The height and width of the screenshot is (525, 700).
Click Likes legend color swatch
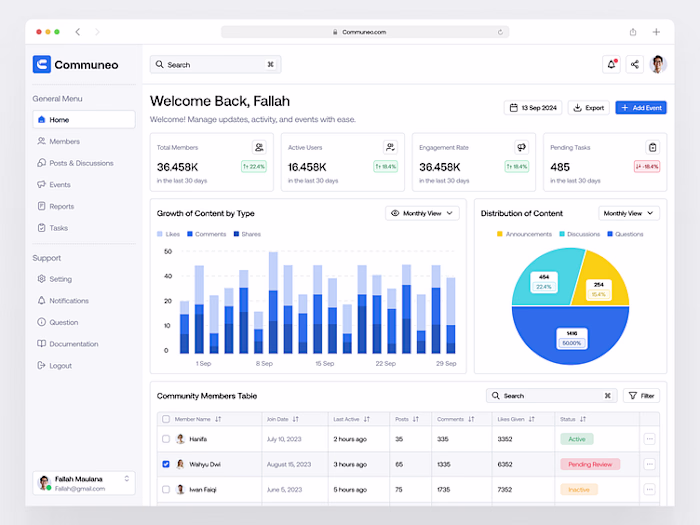(160, 234)
